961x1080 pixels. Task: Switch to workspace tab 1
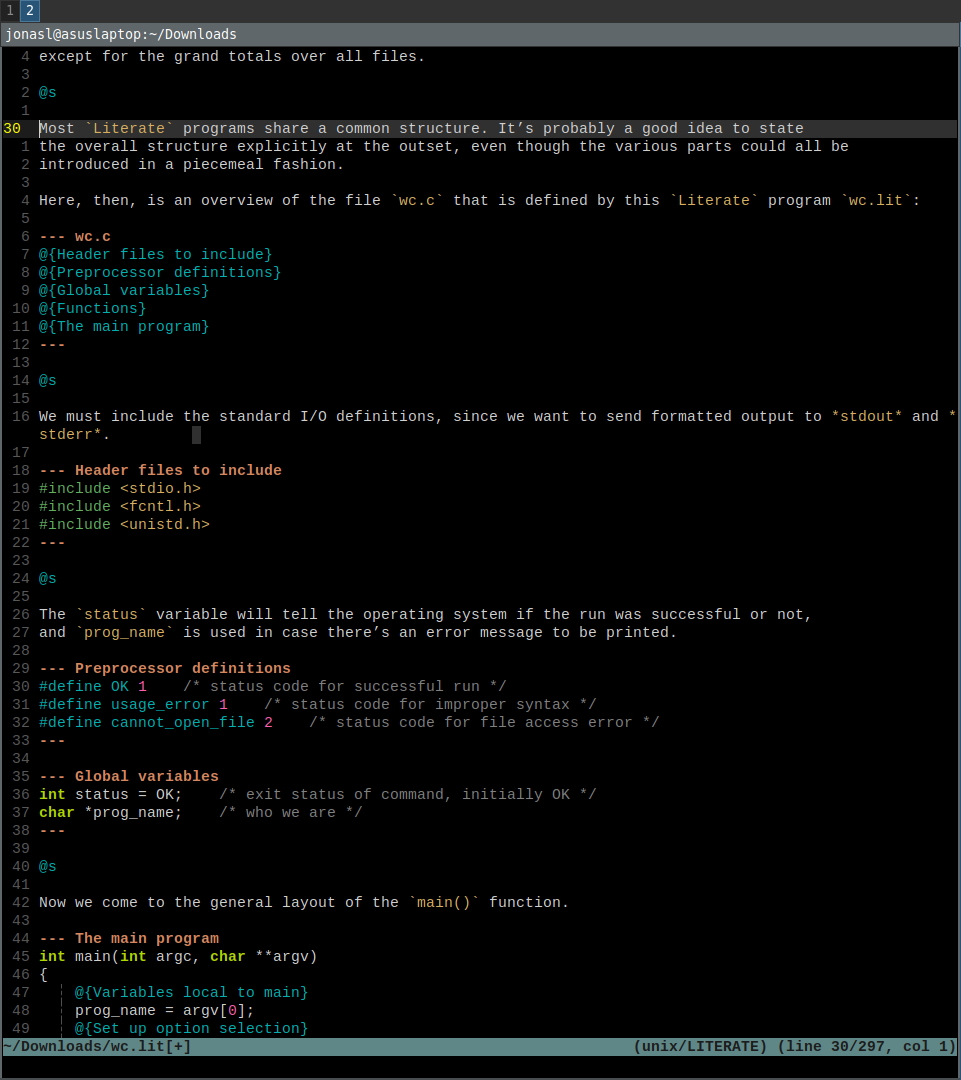[x=10, y=10]
